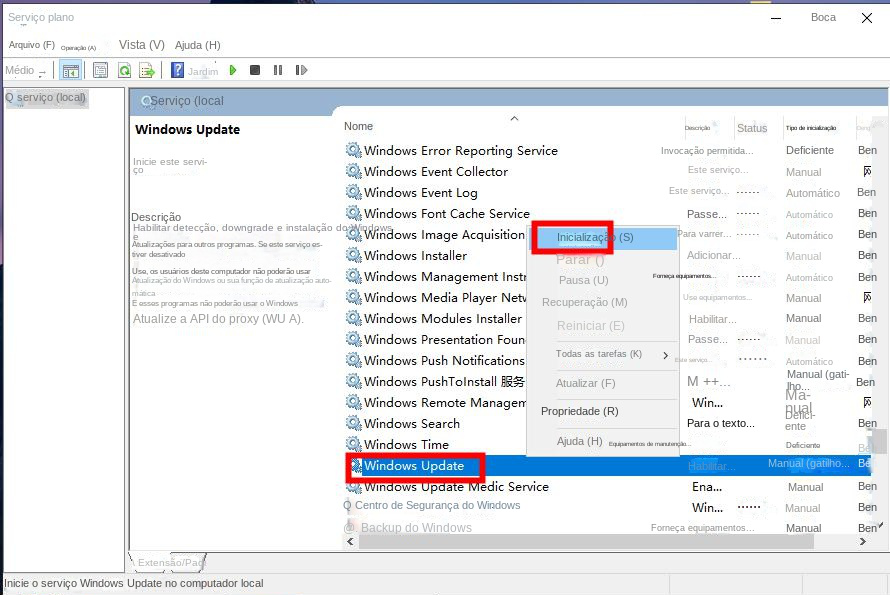This screenshot has height=595, width=890.
Task: Click the gear icon beside Windows Installer
Action: point(353,255)
